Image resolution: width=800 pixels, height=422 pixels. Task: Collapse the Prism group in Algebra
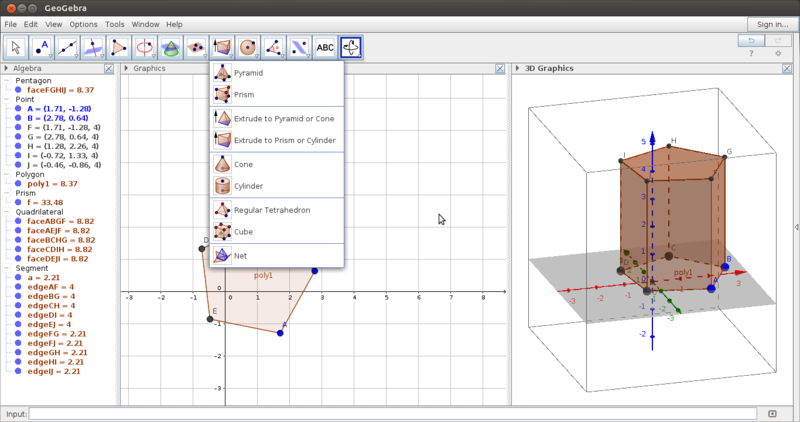coord(7,193)
